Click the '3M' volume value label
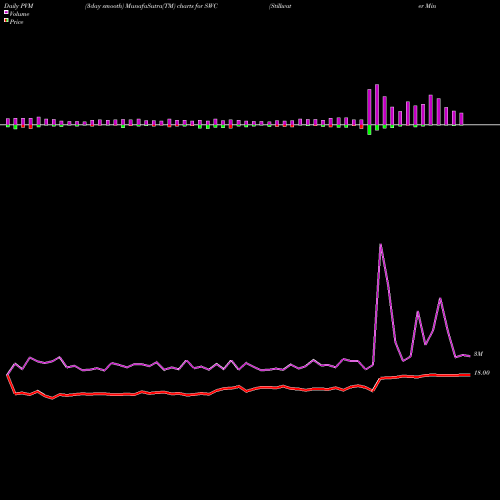500x500 pixels. 478,354
